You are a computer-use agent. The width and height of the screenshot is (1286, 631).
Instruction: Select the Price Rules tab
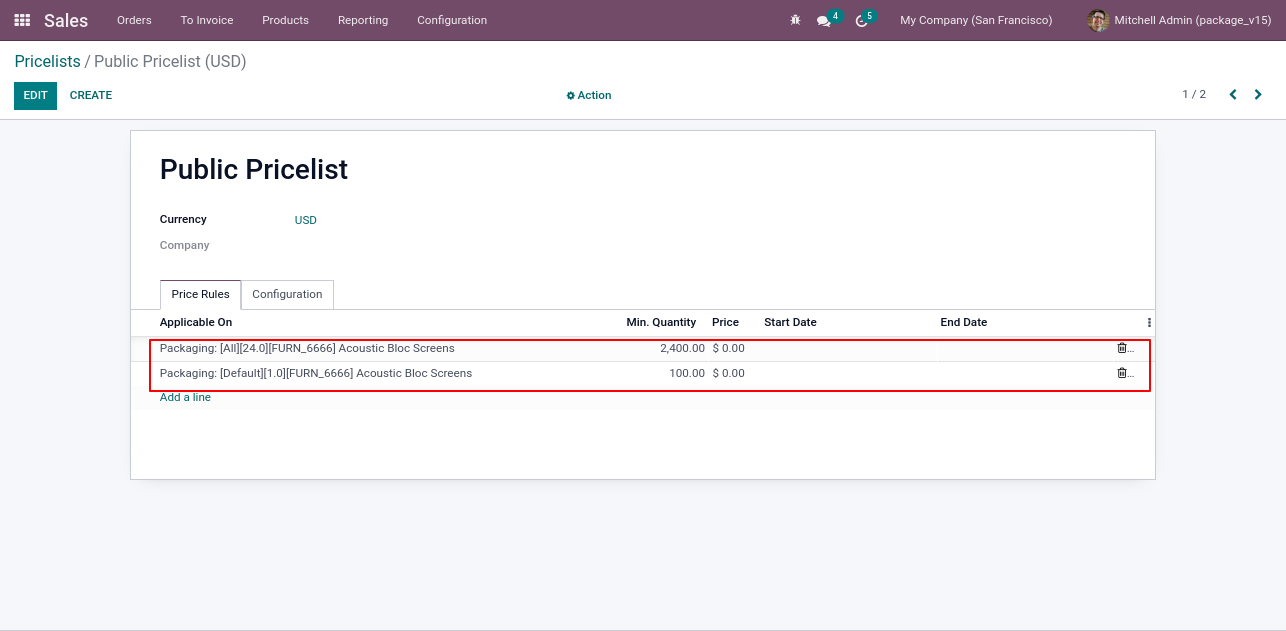click(x=200, y=295)
